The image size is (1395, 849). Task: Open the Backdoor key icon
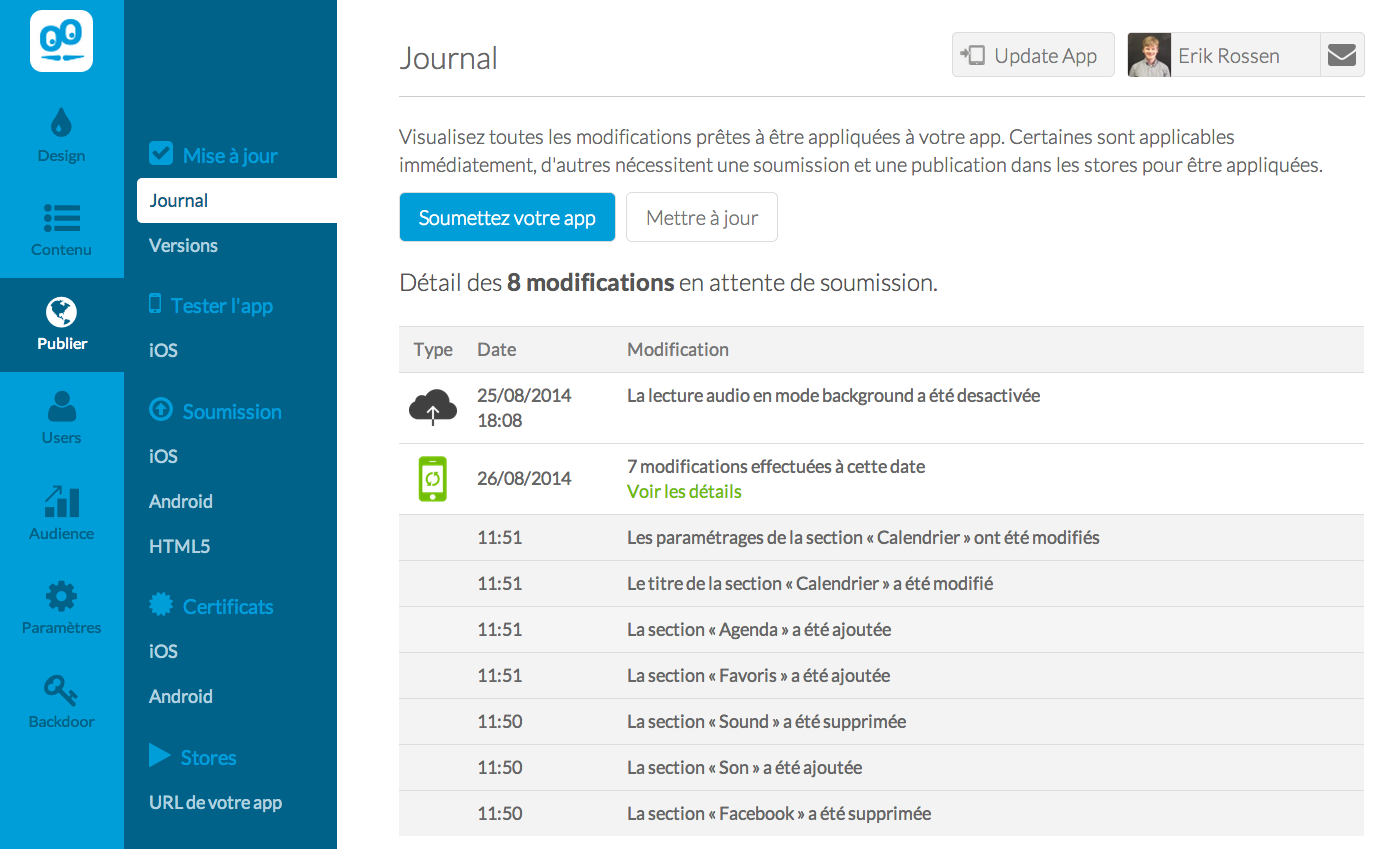(61, 691)
